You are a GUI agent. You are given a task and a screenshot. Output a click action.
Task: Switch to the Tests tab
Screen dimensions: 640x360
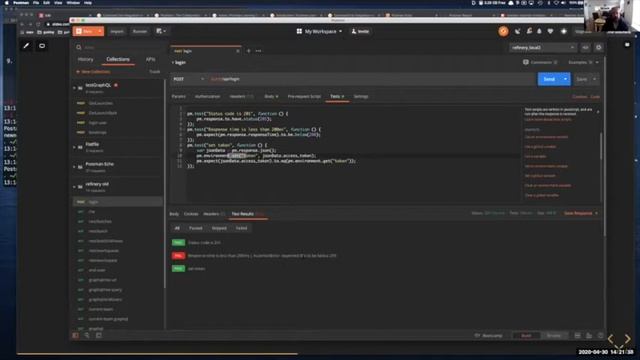[x=337, y=97]
